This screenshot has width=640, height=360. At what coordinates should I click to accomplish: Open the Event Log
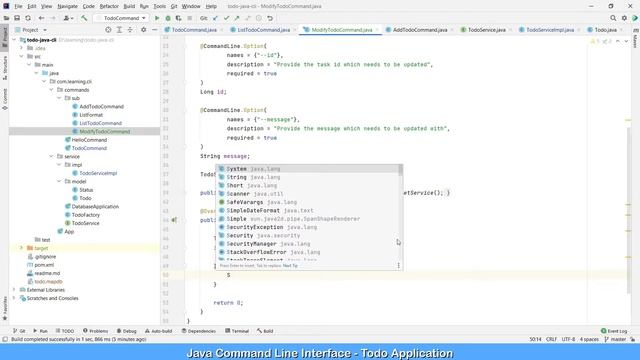614,331
